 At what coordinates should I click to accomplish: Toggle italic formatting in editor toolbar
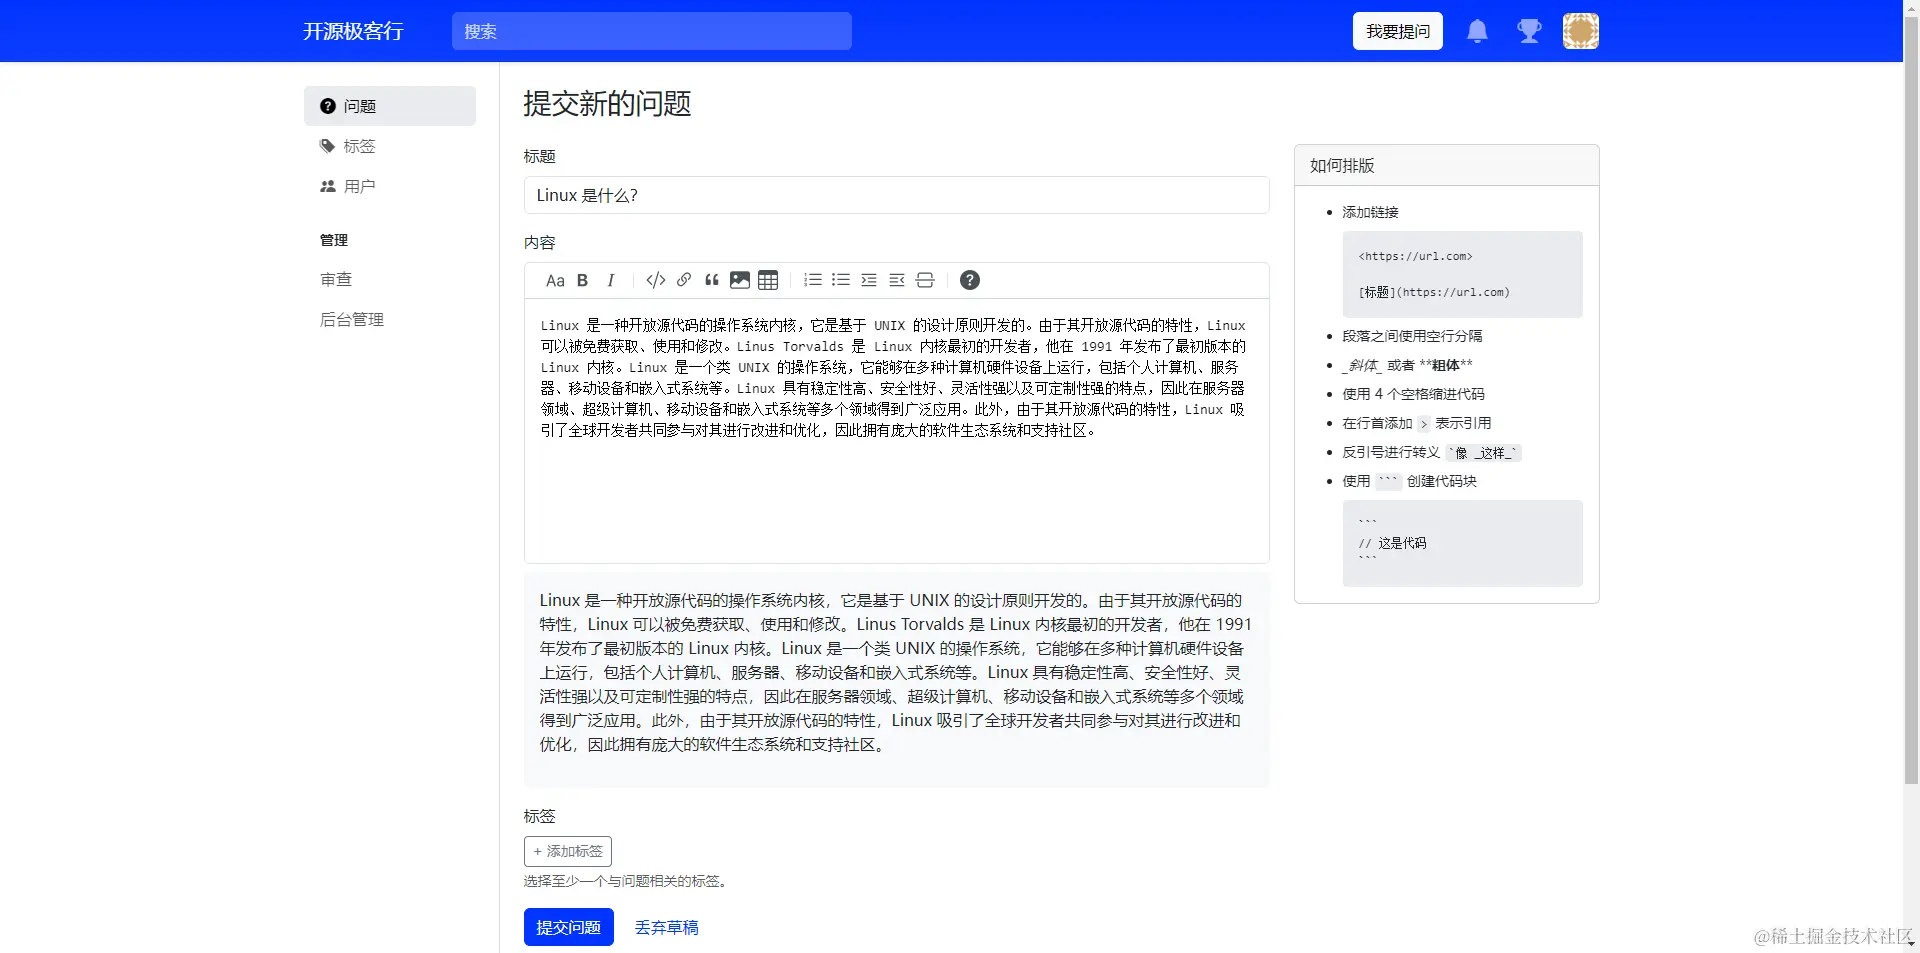(610, 281)
